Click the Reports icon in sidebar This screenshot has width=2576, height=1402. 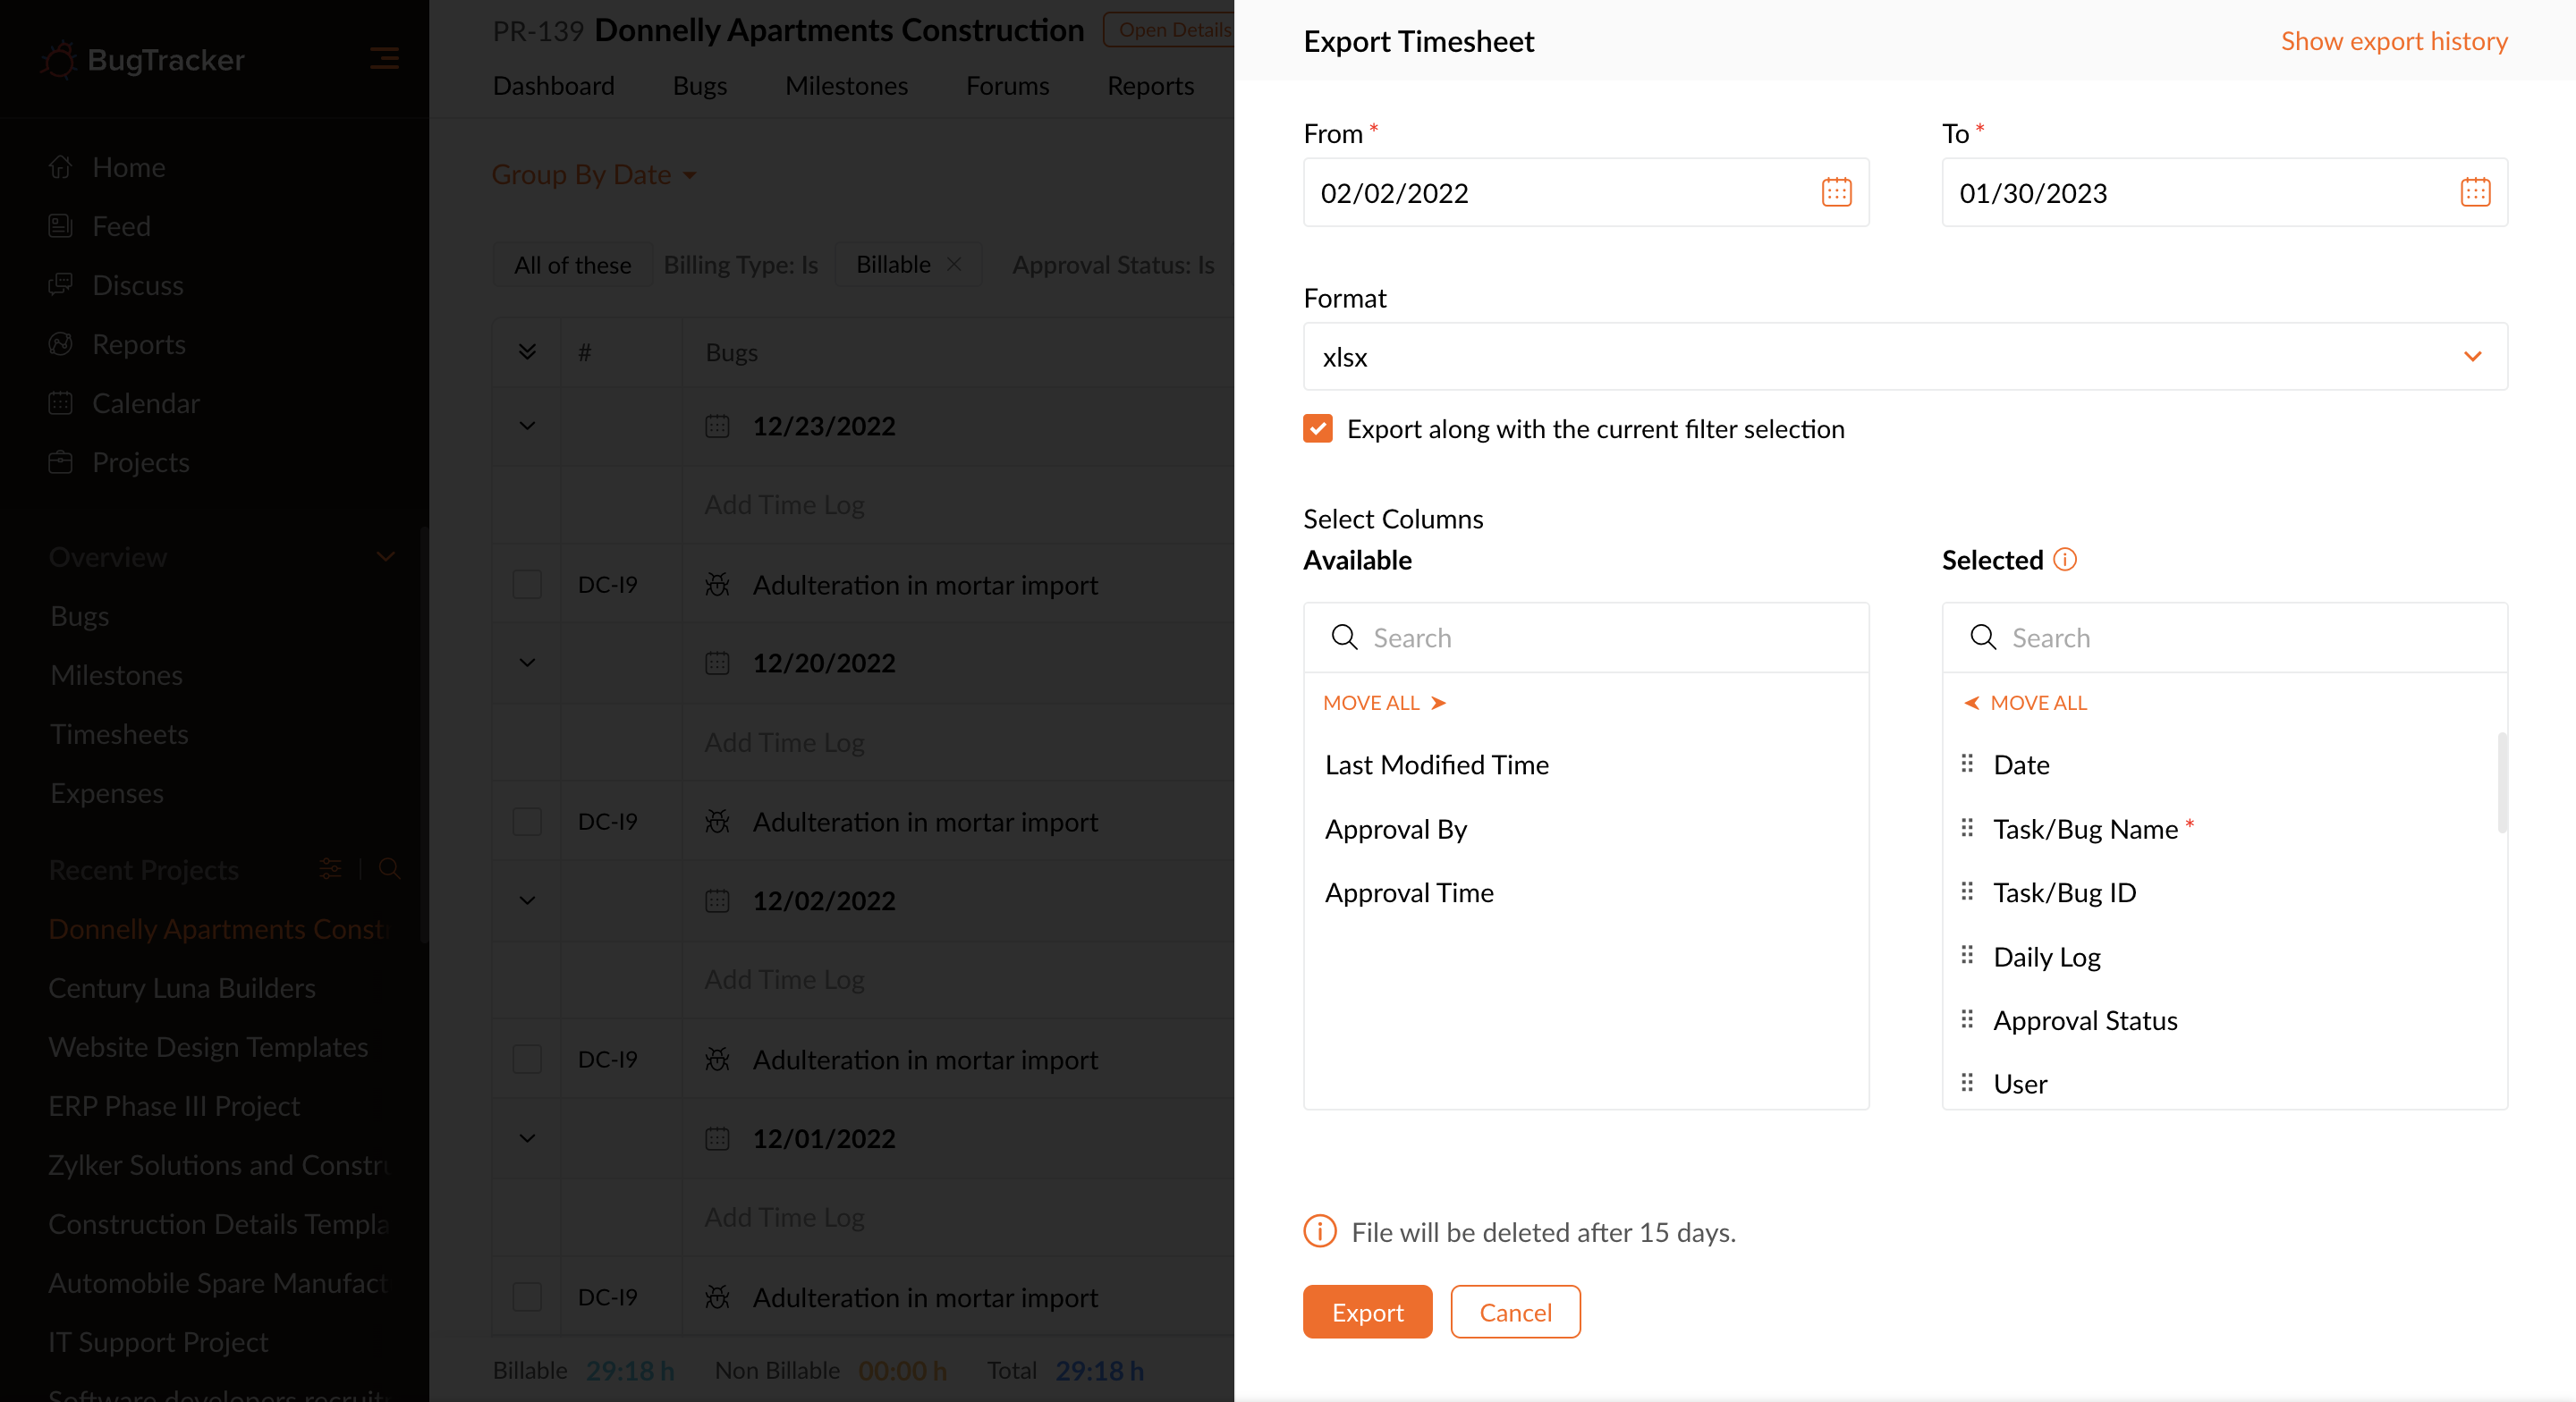click(x=60, y=343)
